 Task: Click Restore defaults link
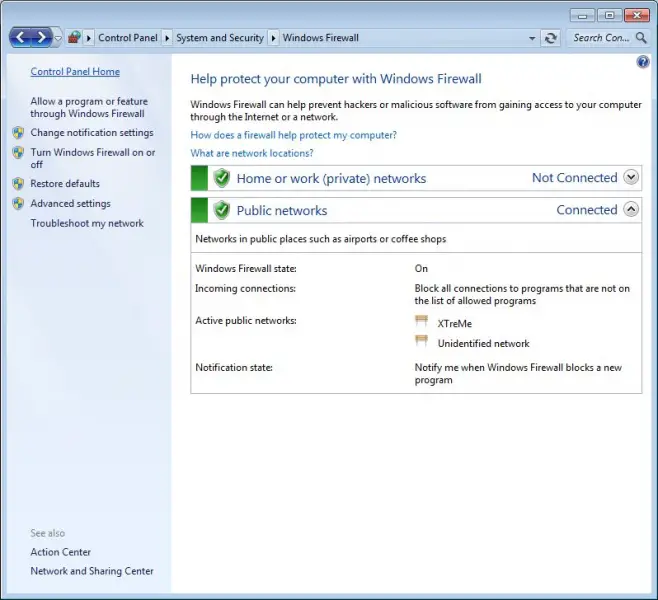65,183
